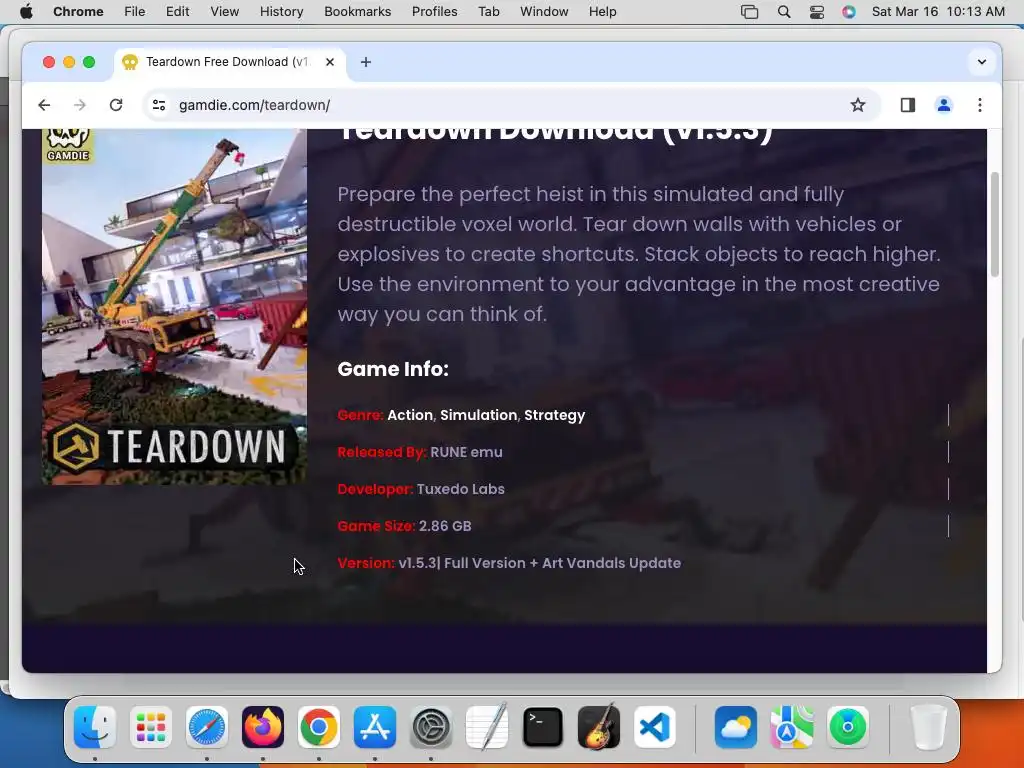Close the Teardown Free Download tab

pyautogui.click(x=330, y=62)
